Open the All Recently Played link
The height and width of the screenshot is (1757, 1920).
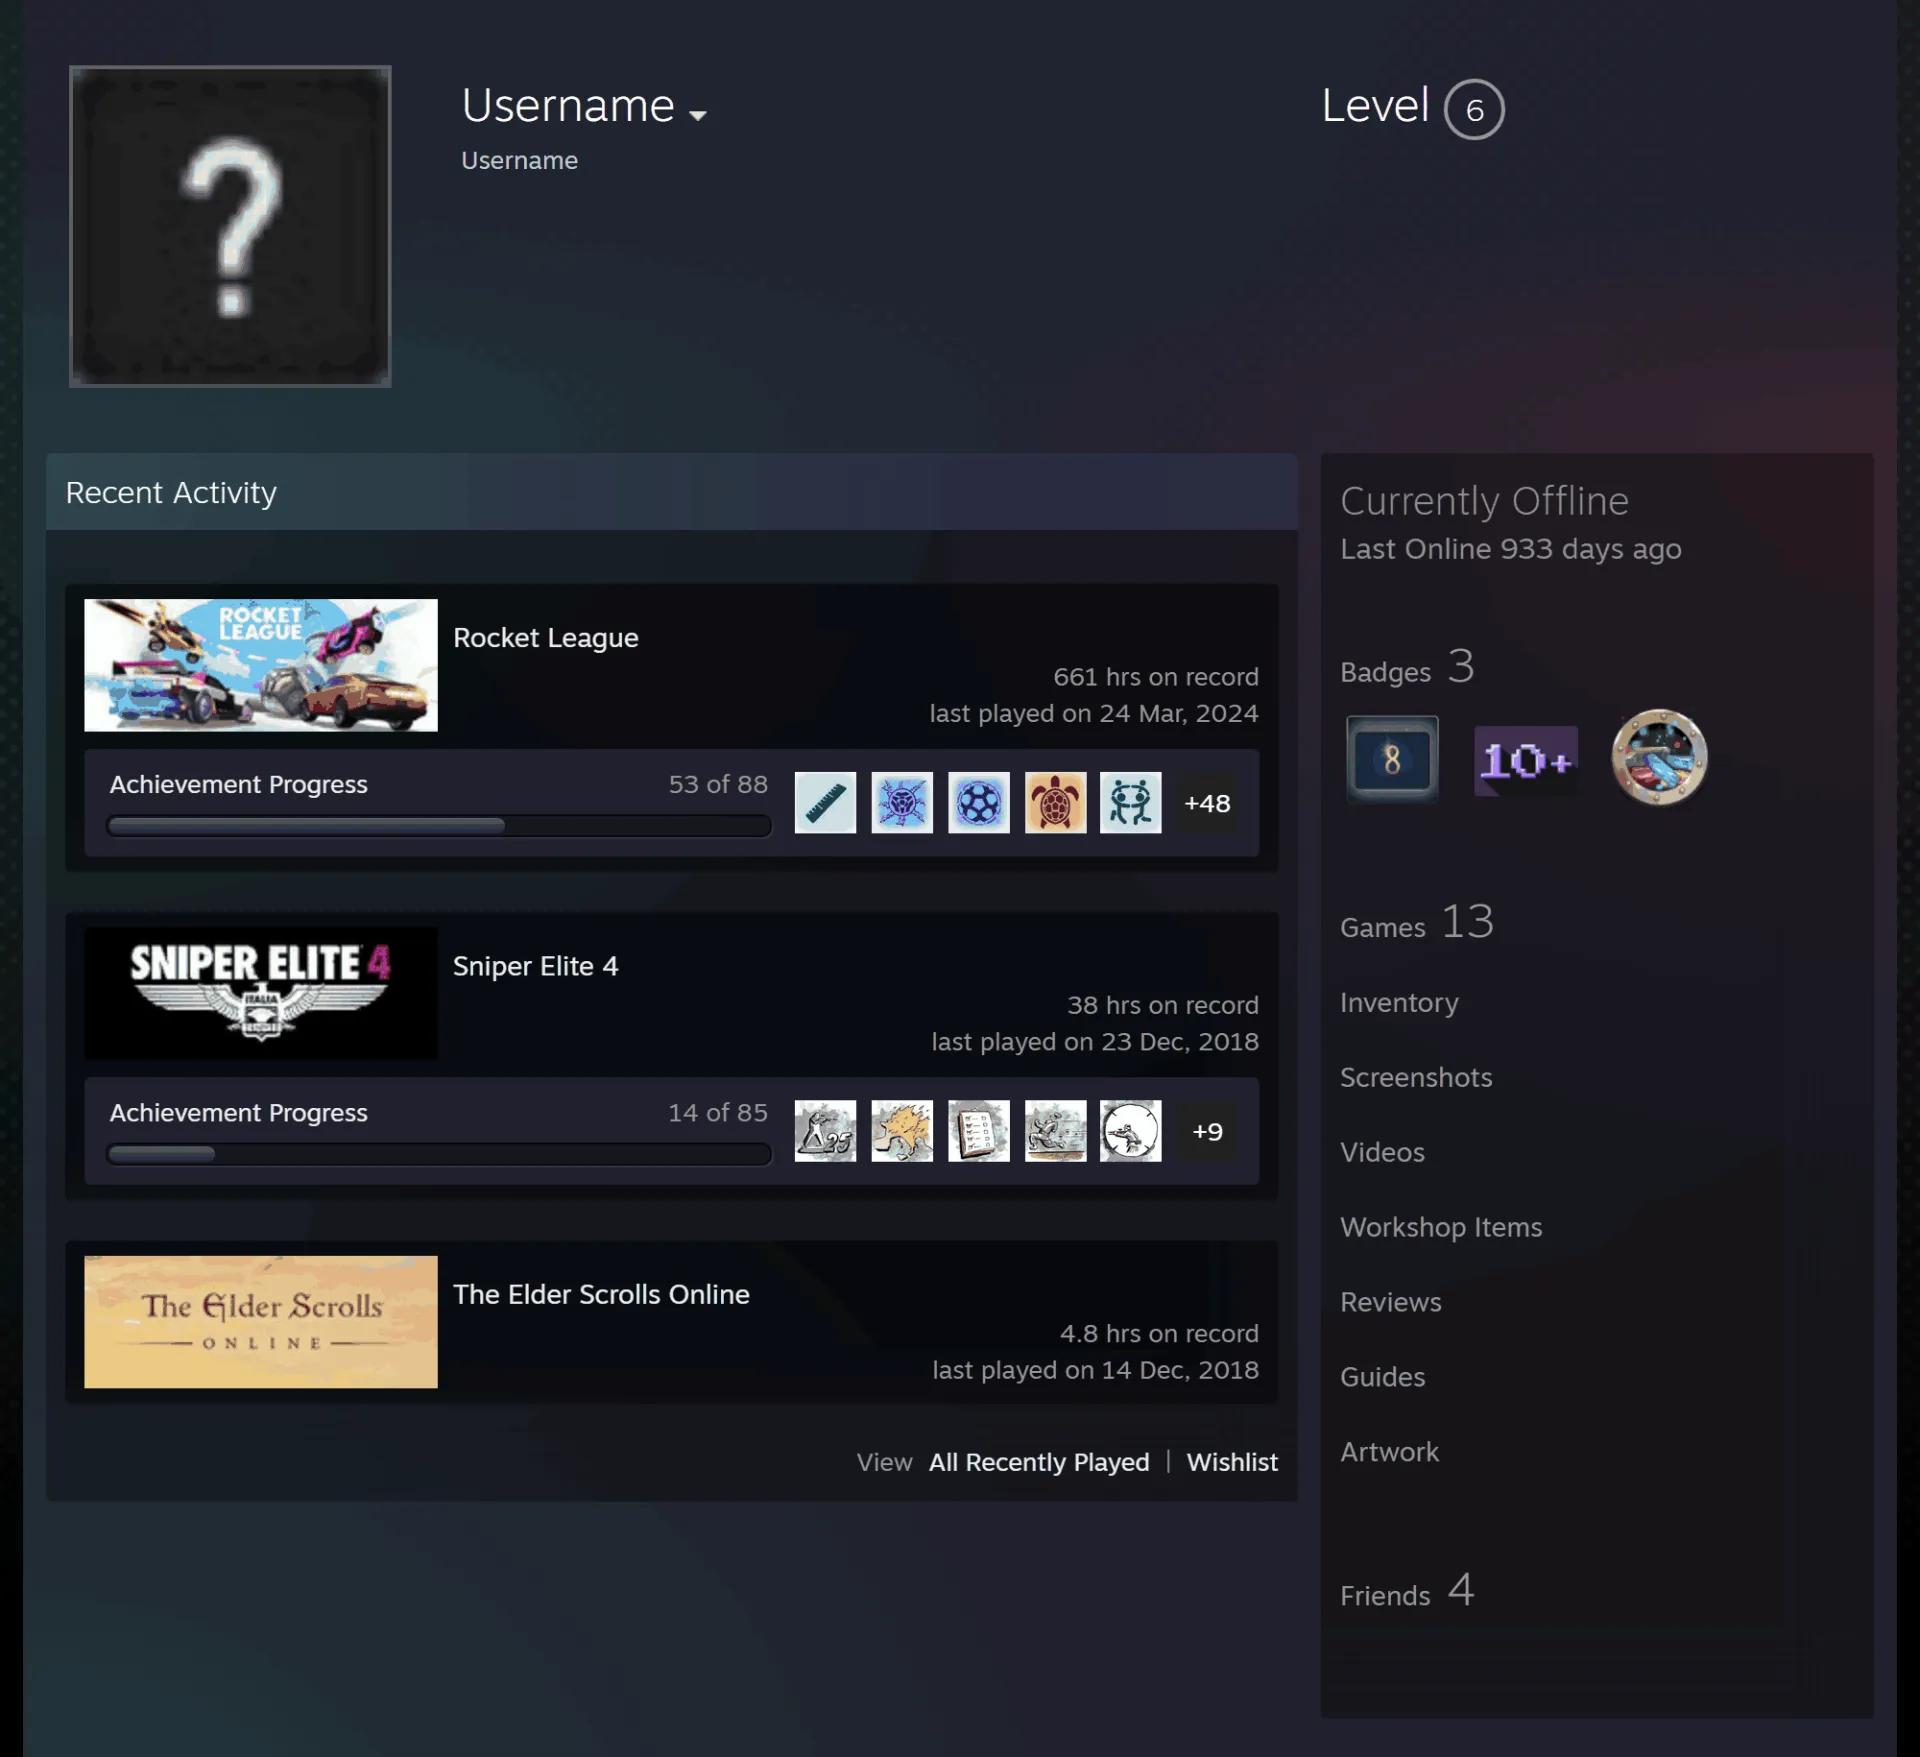1039,1462
